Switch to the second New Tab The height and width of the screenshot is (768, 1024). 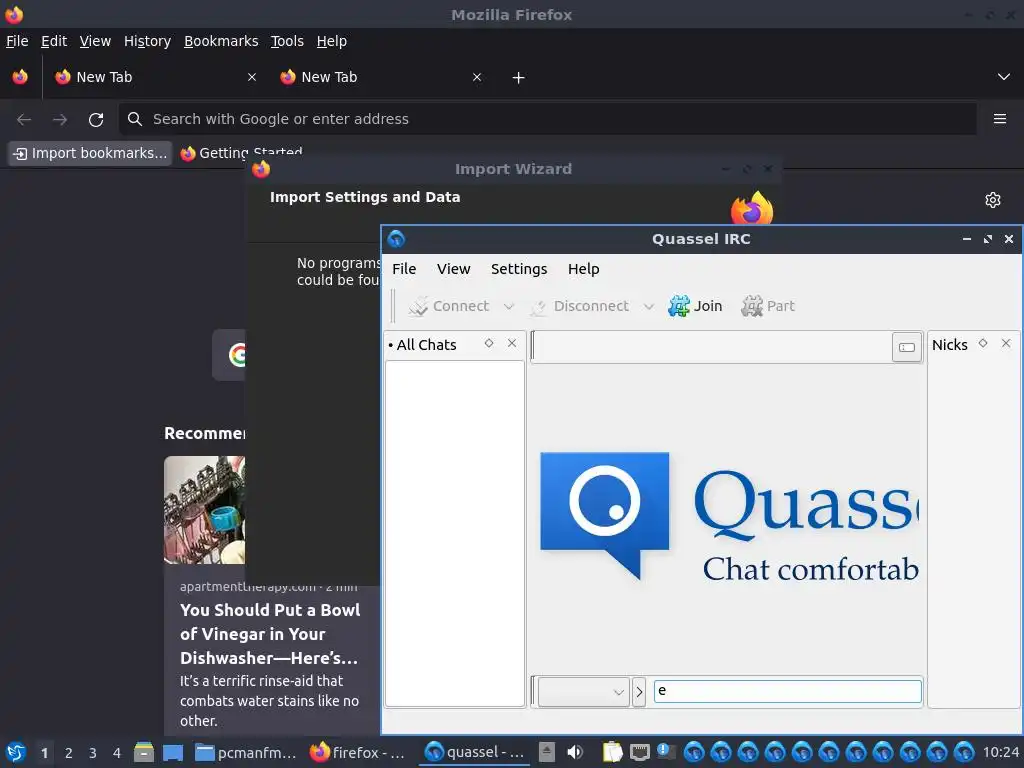click(376, 77)
